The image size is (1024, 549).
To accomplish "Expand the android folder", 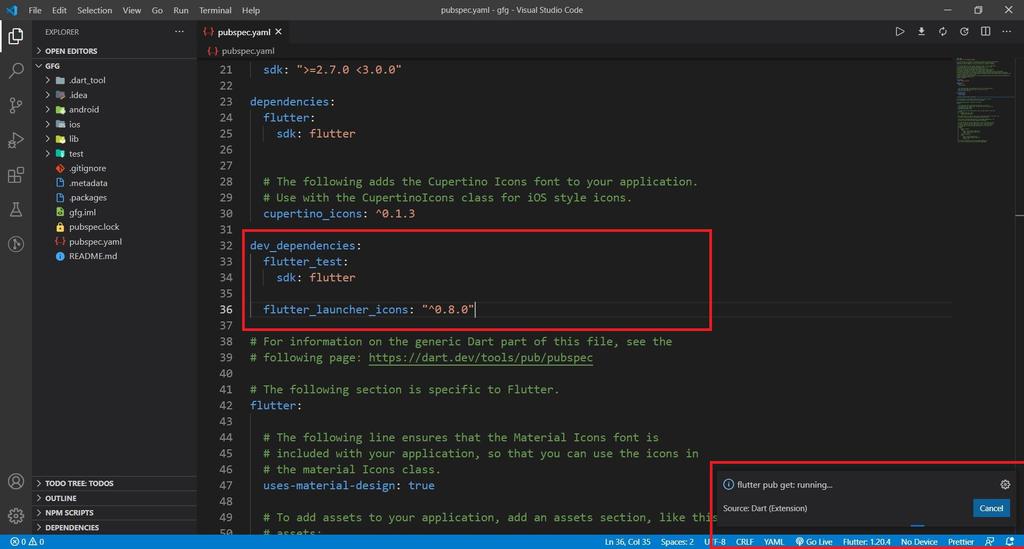I will pos(114,110).
